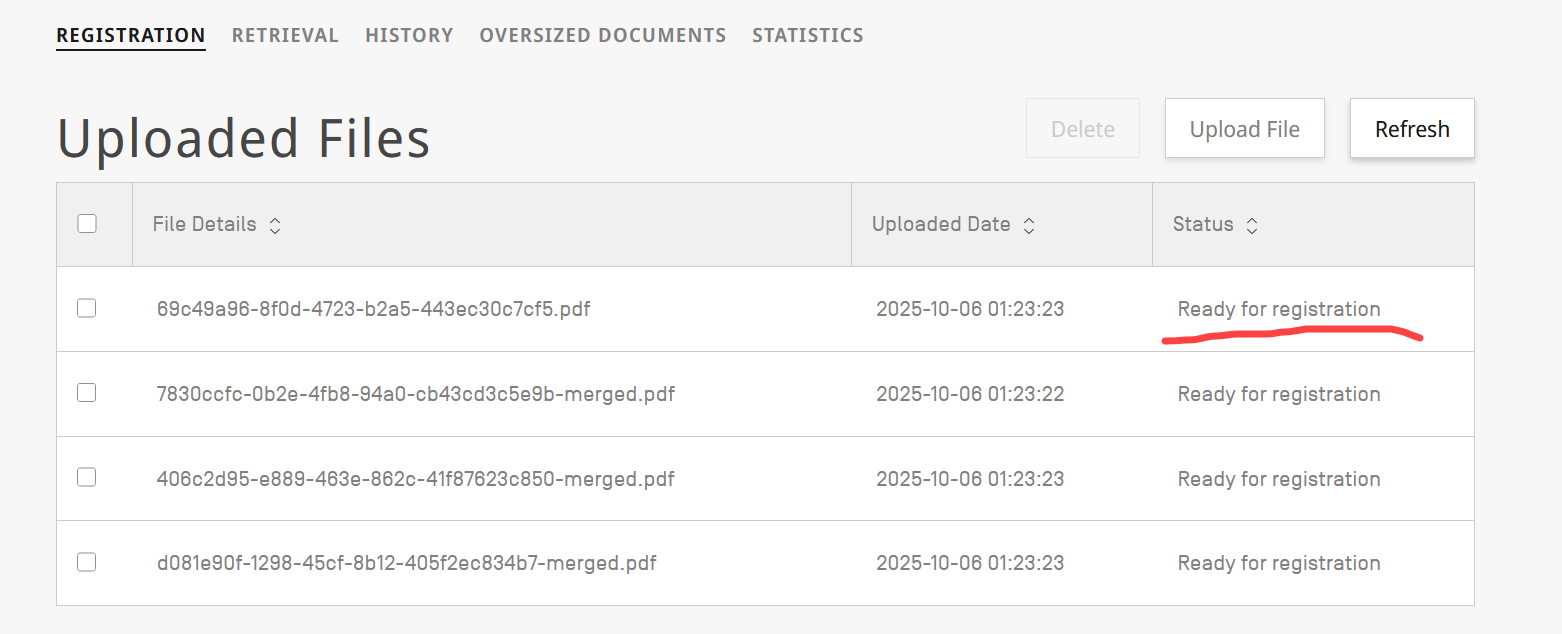Check the box for 69c49a96 file
The height and width of the screenshot is (634, 1562).
point(87,309)
